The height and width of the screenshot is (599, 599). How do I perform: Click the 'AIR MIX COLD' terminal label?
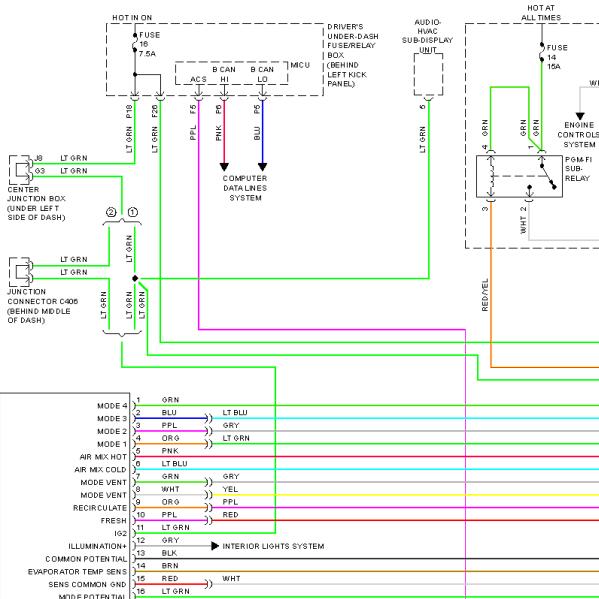100,469
